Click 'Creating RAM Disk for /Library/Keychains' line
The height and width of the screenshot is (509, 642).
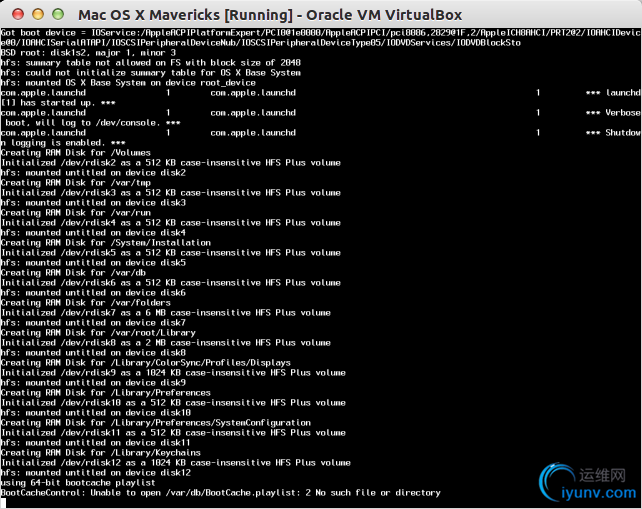[101, 453]
